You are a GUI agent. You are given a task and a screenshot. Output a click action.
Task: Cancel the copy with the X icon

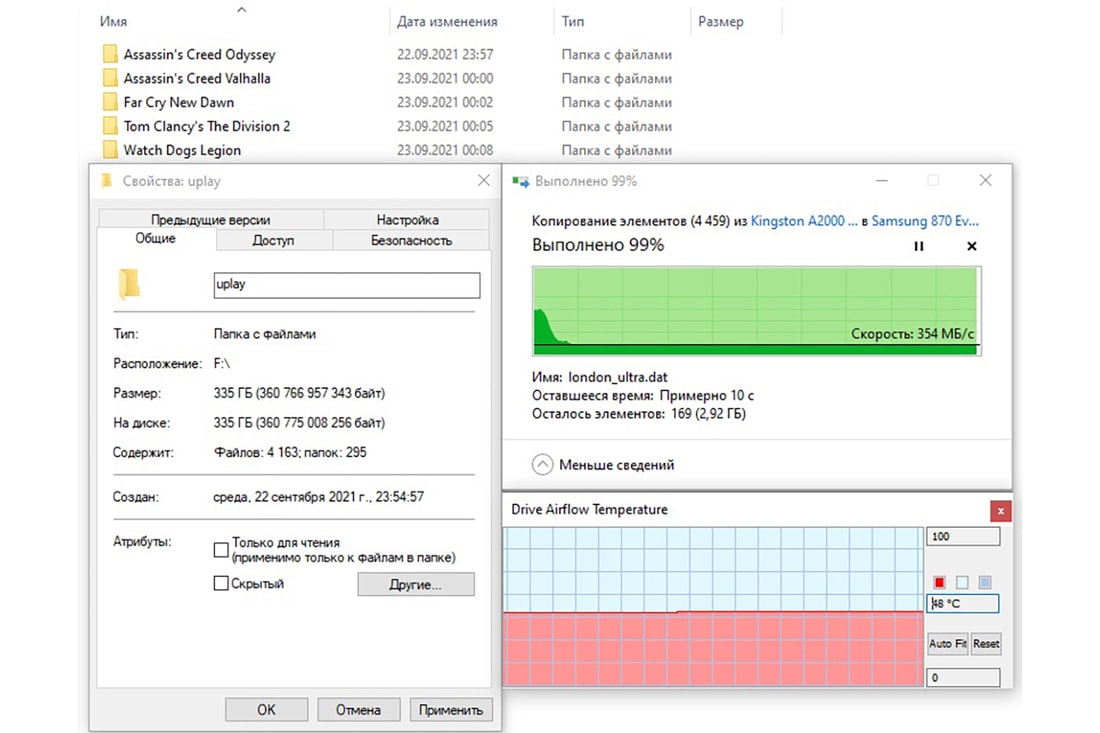(x=972, y=246)
